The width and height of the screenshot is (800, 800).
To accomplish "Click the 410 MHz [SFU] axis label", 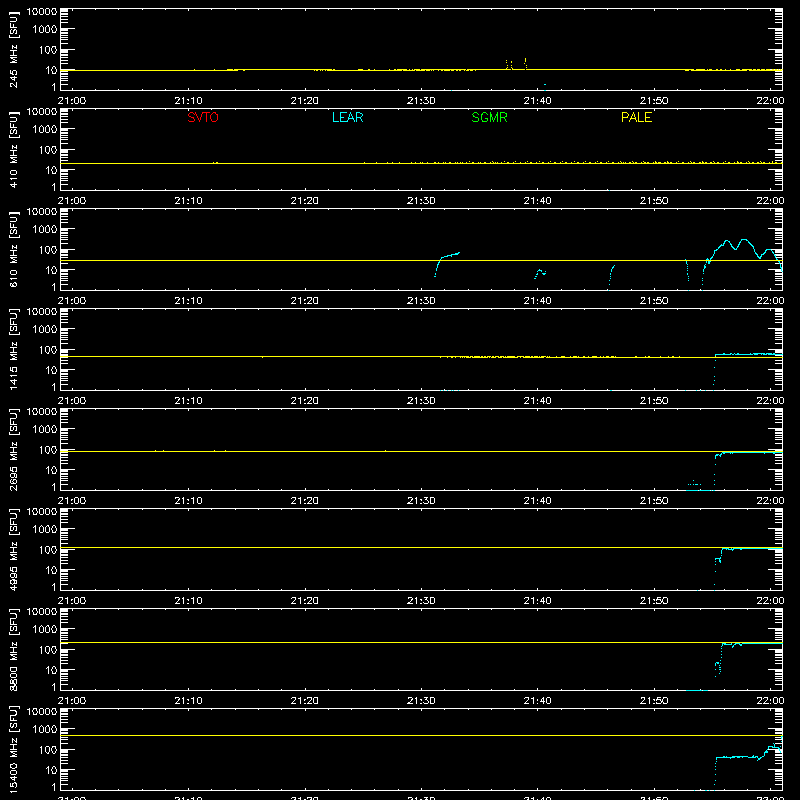I will pos(14,149).
